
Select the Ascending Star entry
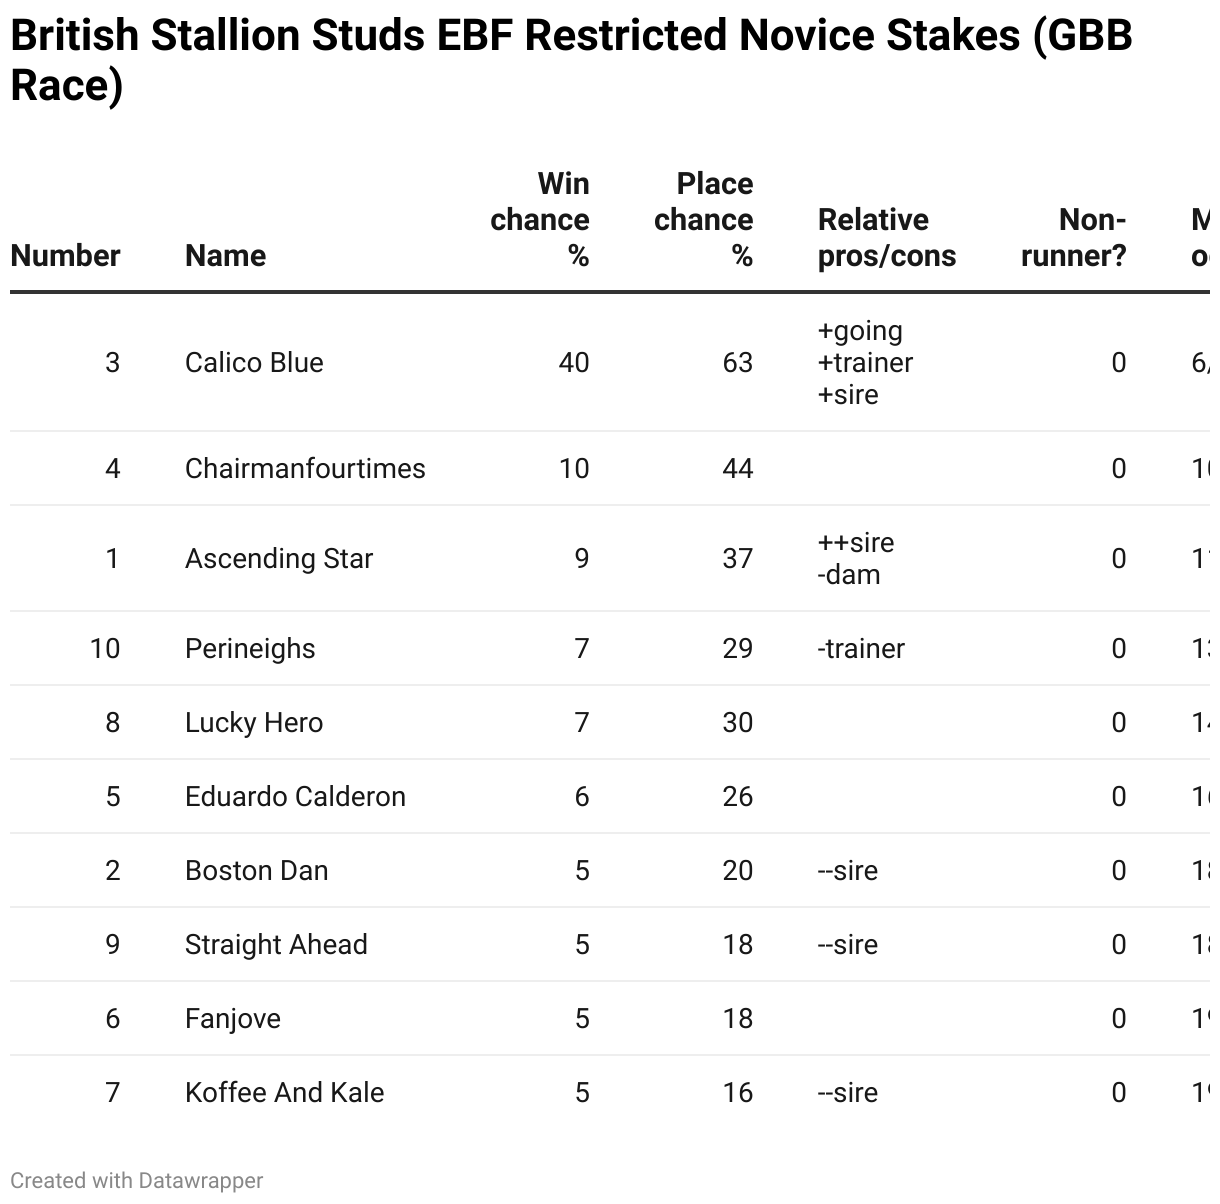coord(279,558)
